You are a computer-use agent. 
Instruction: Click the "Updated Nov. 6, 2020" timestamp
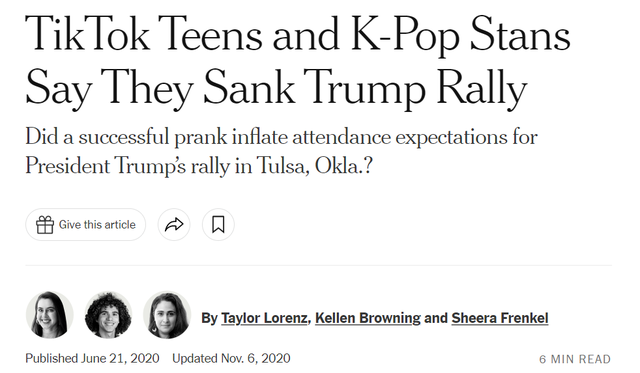231,358
